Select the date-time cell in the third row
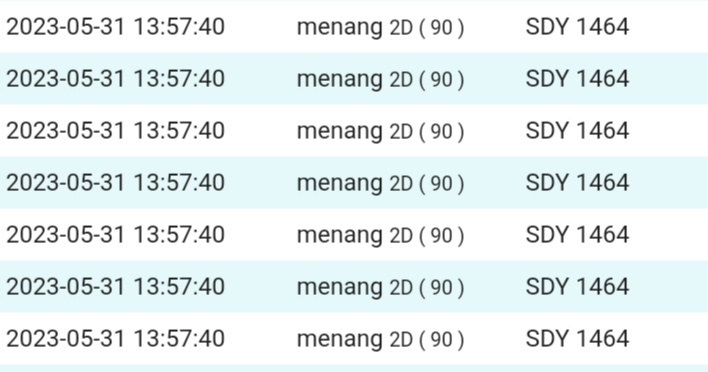708x372 pixels. [115, 130]
